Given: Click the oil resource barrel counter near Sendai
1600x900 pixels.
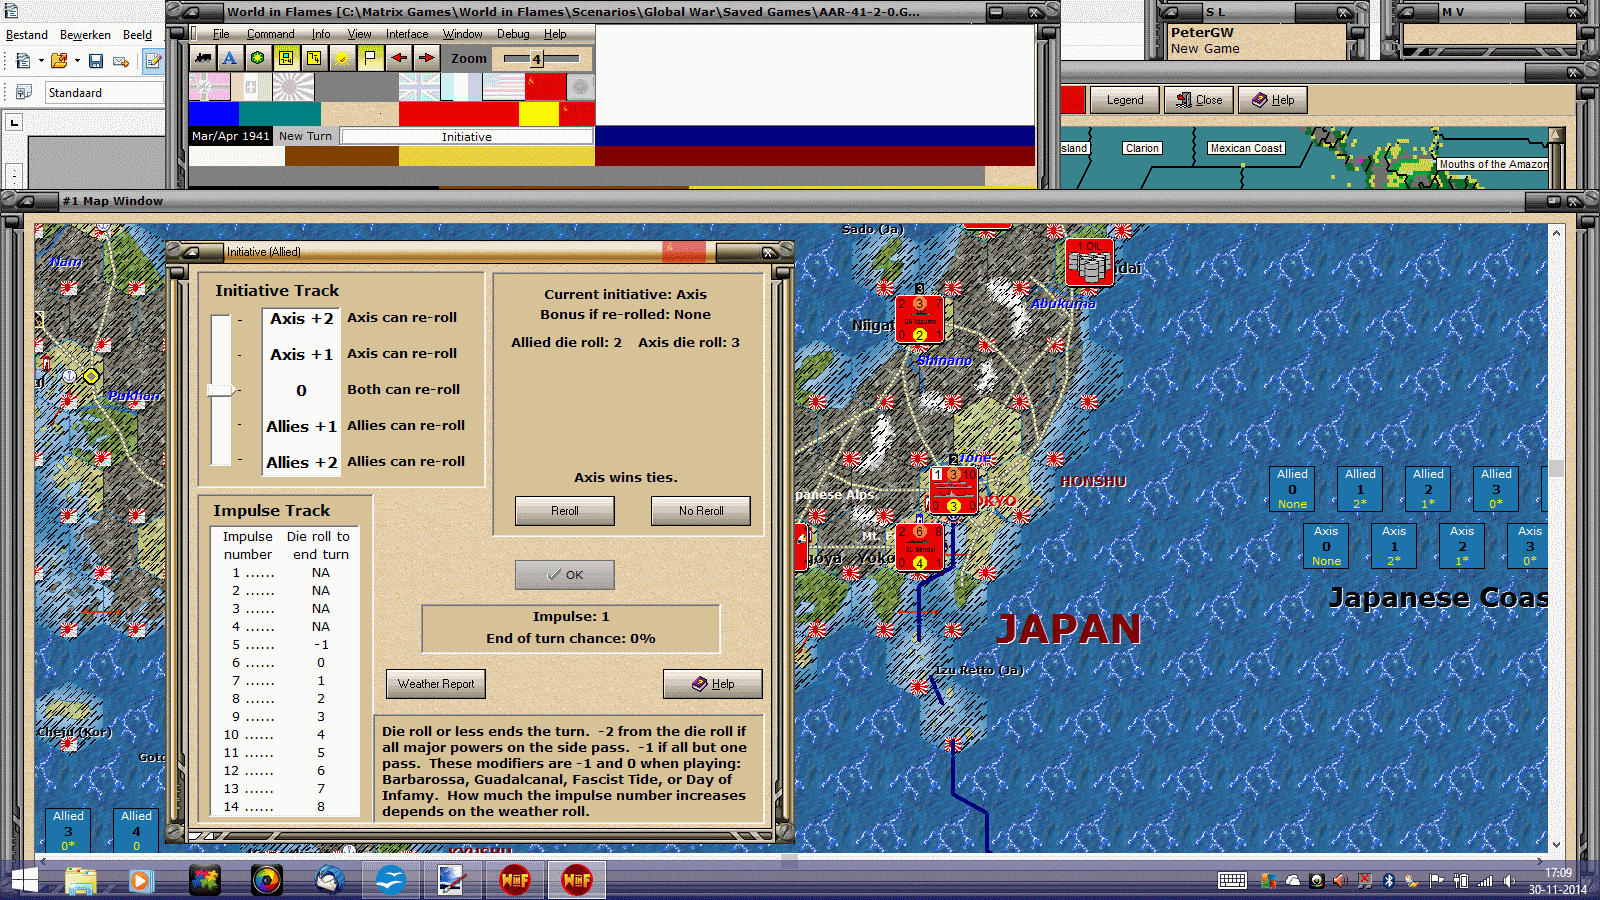Looking at the screenshot, I should point(1089,263).
